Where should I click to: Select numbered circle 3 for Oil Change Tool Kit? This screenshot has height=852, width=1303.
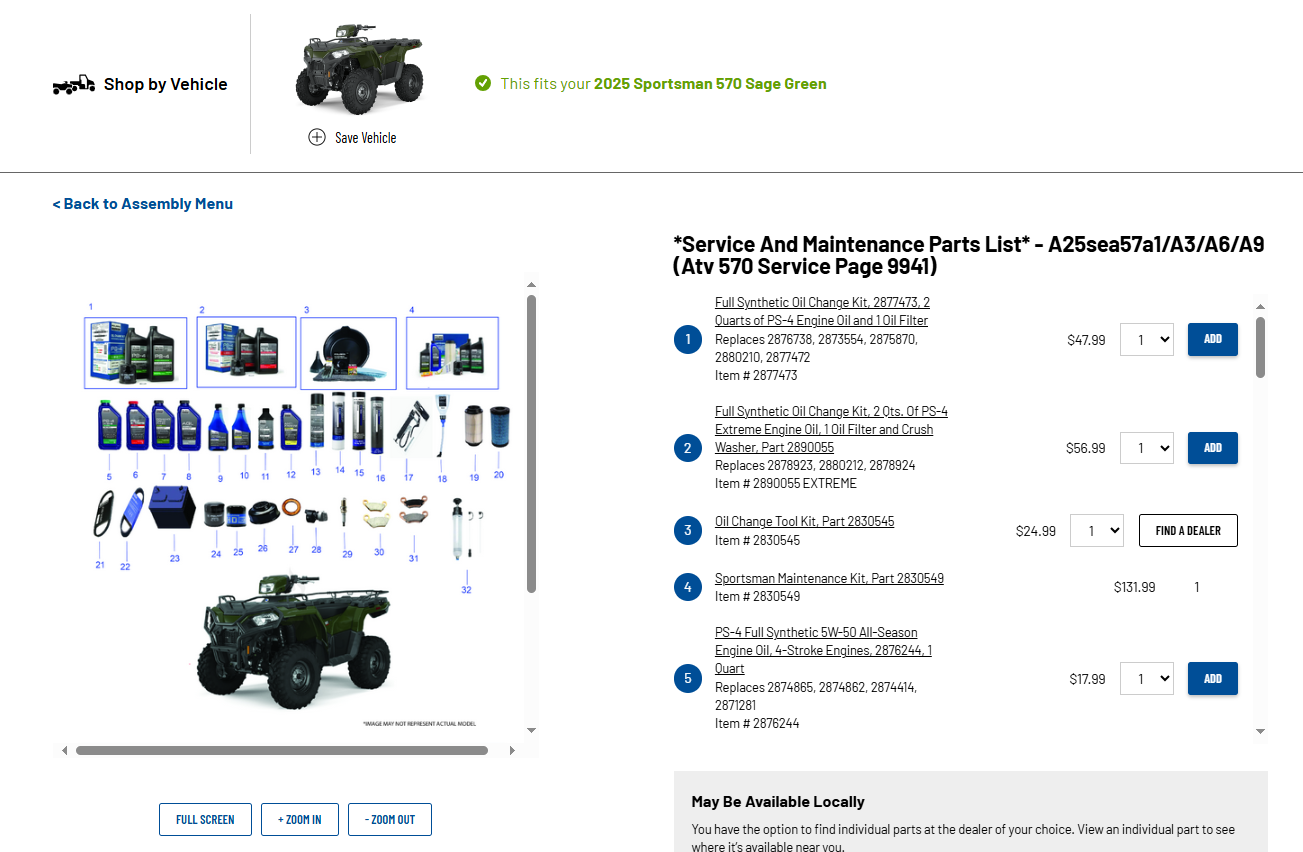pos(687,530)
